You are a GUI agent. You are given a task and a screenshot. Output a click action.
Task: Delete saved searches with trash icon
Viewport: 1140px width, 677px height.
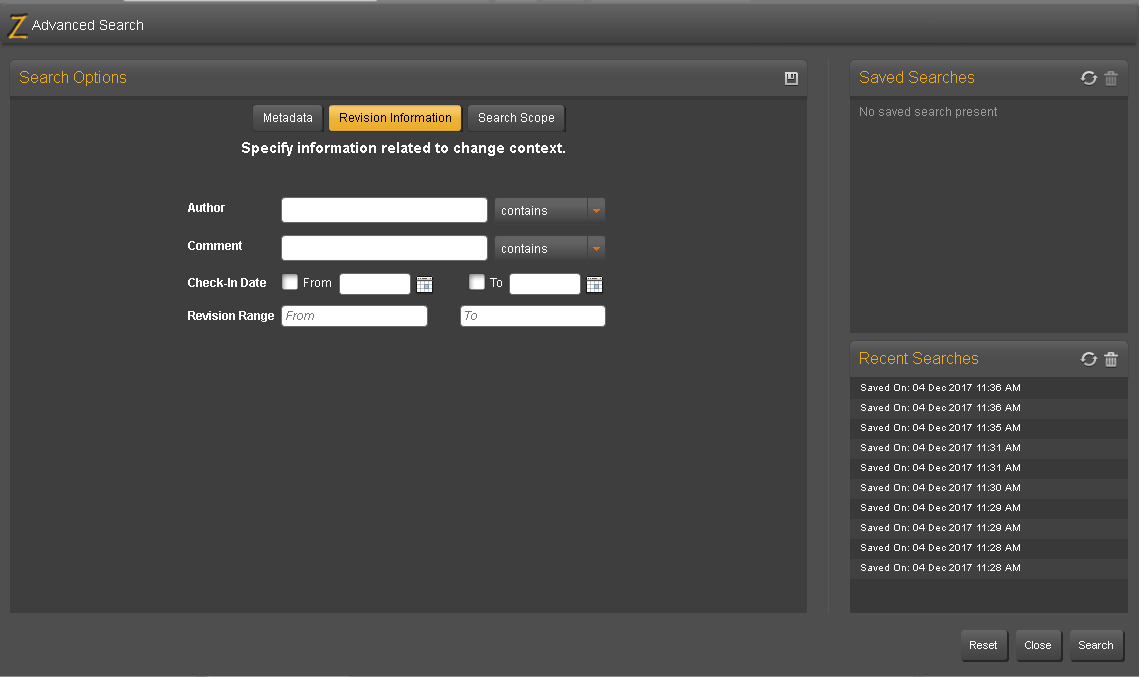point(1111,78)
